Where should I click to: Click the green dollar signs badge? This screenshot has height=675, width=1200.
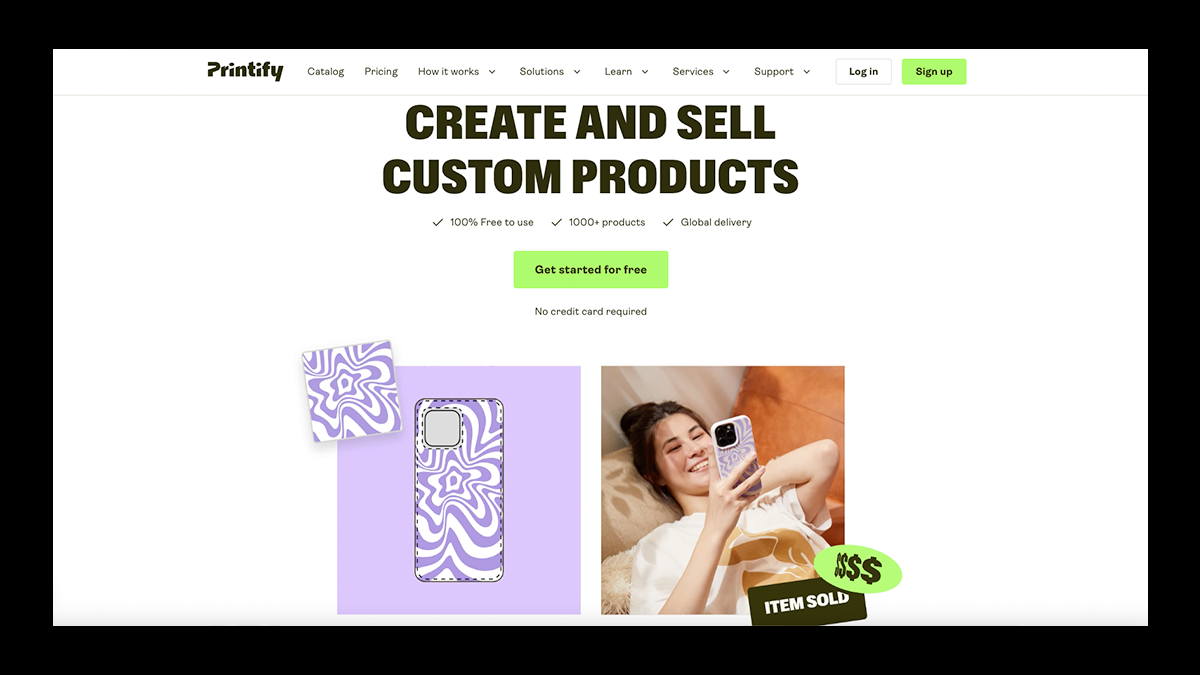[858, 570]
